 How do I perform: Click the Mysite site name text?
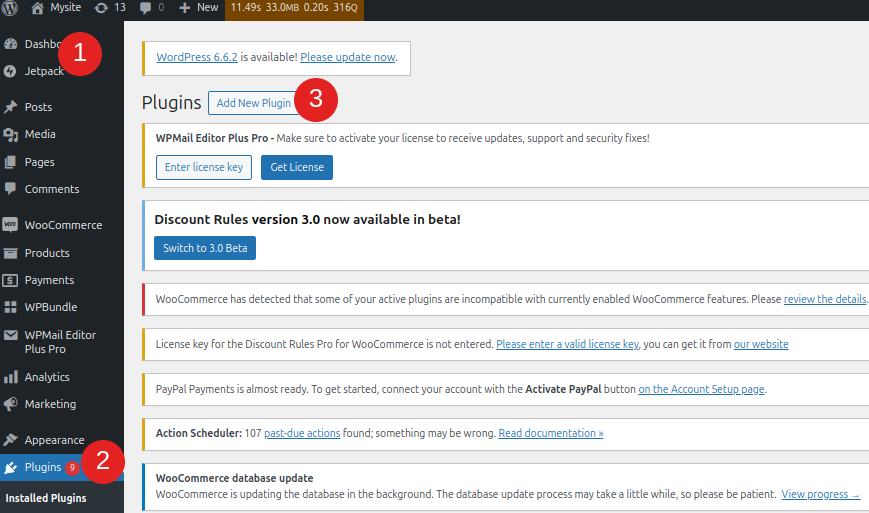[x=65, y=8]
